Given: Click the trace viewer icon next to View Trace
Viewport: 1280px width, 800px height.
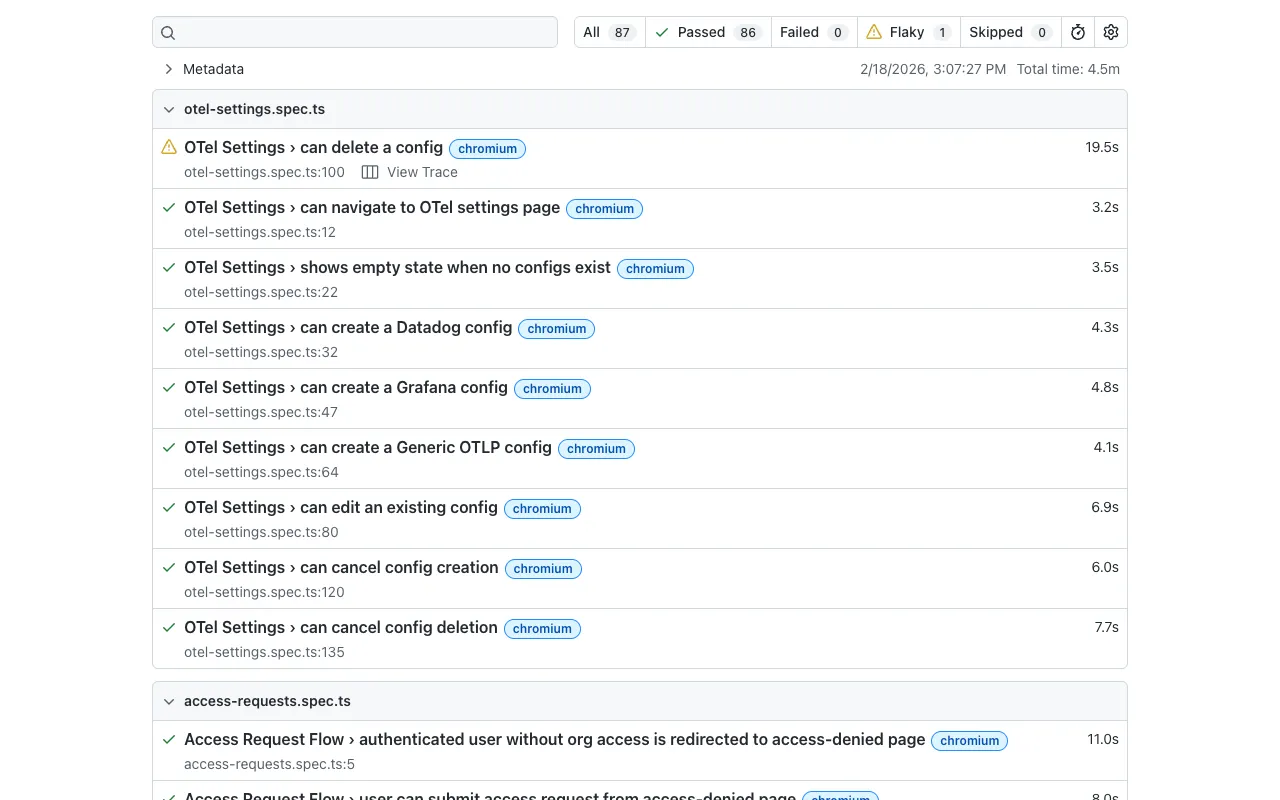Looking at the screenshot, I should (370, 172).
